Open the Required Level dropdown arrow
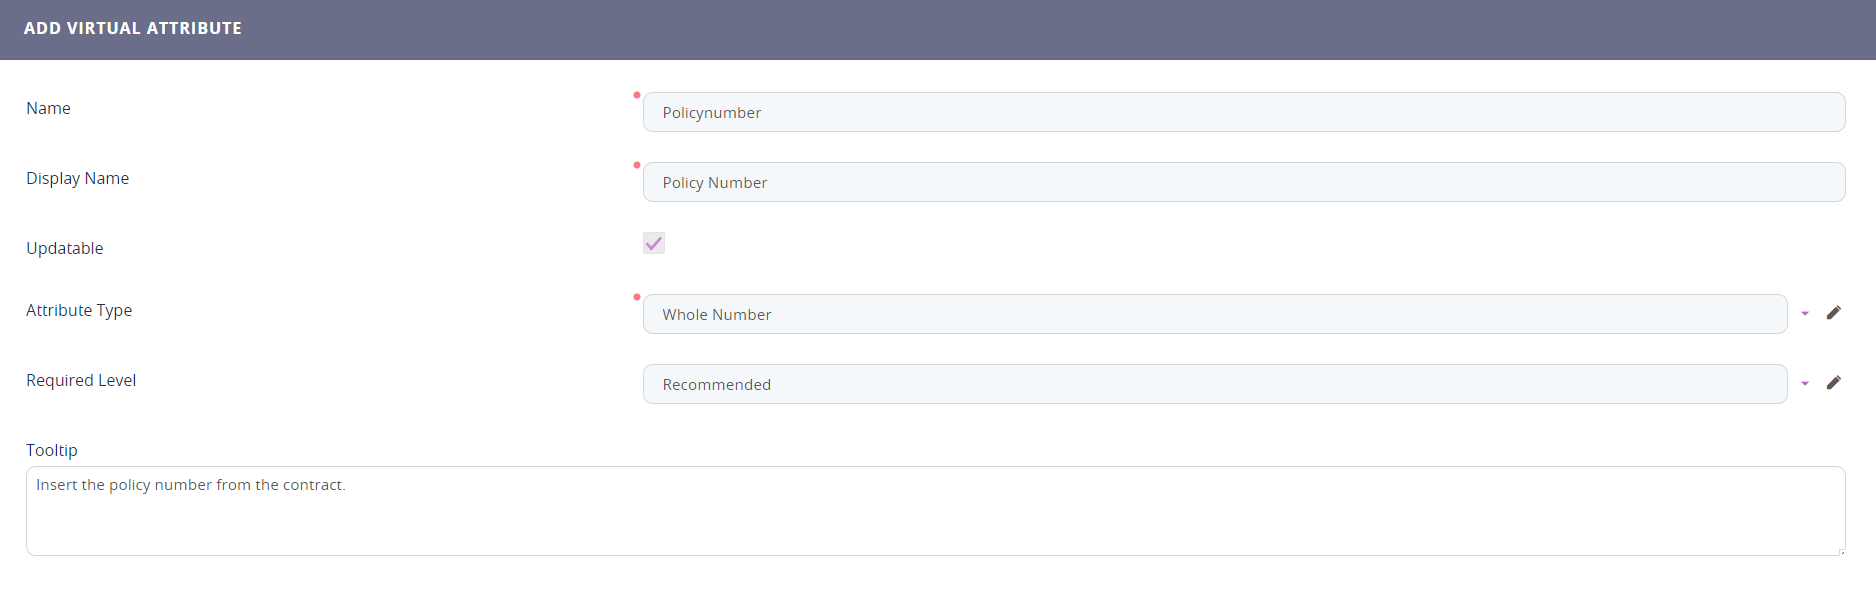 (1805, 384)
